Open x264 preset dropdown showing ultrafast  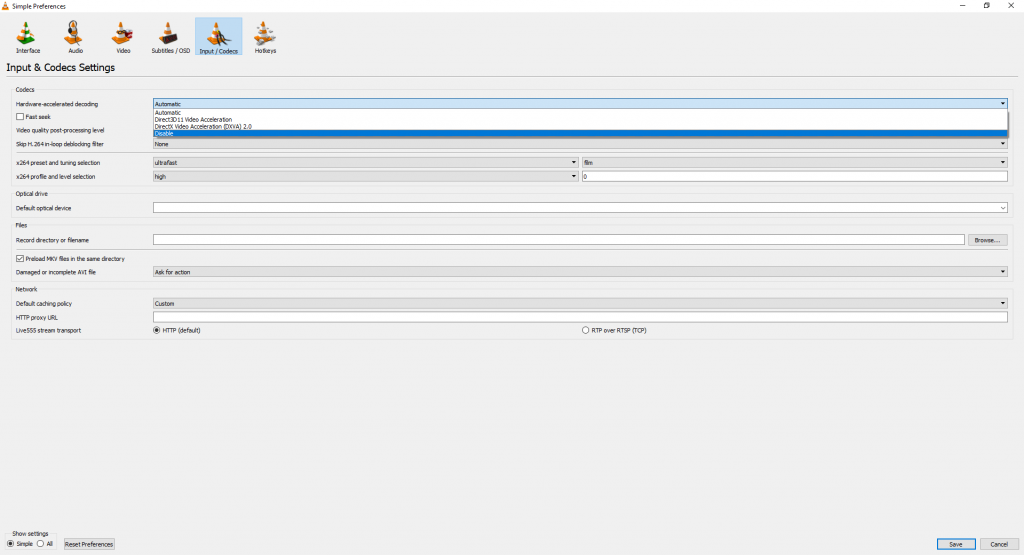[366, 163]
